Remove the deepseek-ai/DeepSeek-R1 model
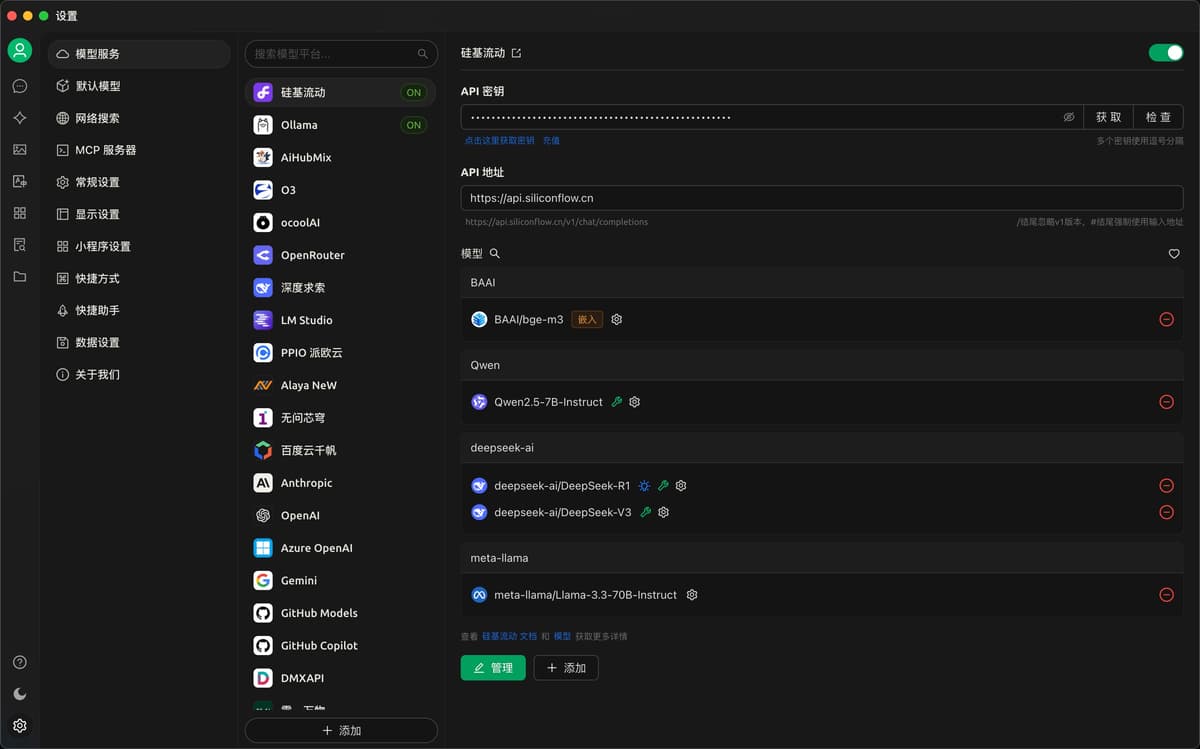Image resolution: width=1200 pixels, height=749 pixels. pos(1166,486)
